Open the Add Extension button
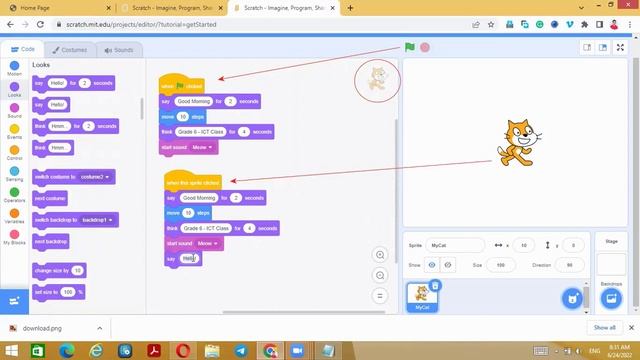This screenshot has width=640, height=360. point(14,302)
